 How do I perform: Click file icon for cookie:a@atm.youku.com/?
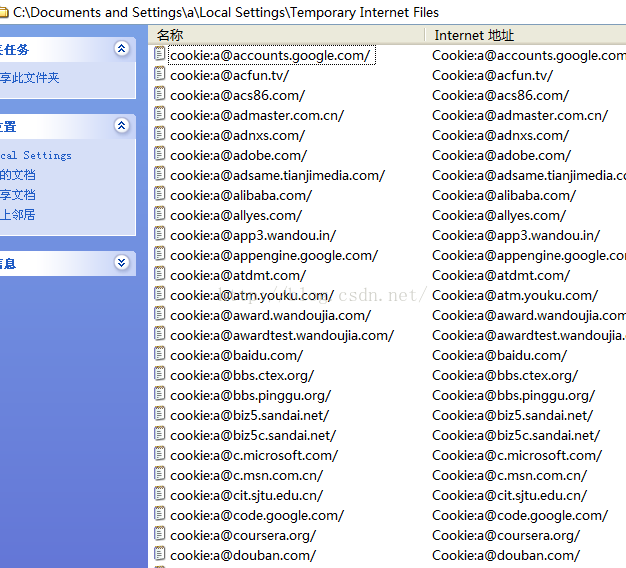160,293
